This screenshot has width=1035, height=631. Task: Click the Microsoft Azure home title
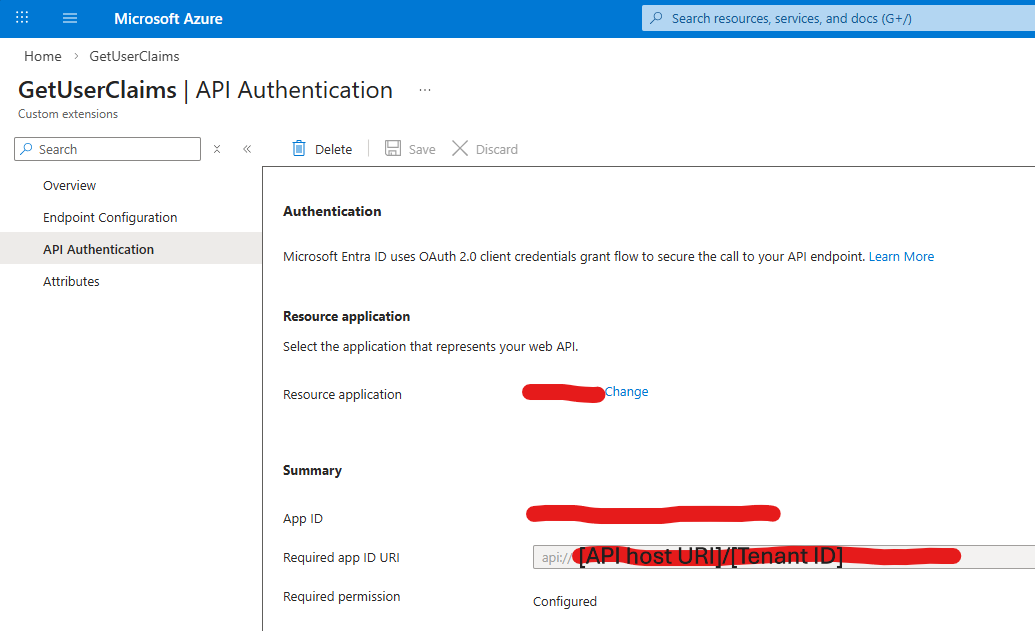point(168,18)
